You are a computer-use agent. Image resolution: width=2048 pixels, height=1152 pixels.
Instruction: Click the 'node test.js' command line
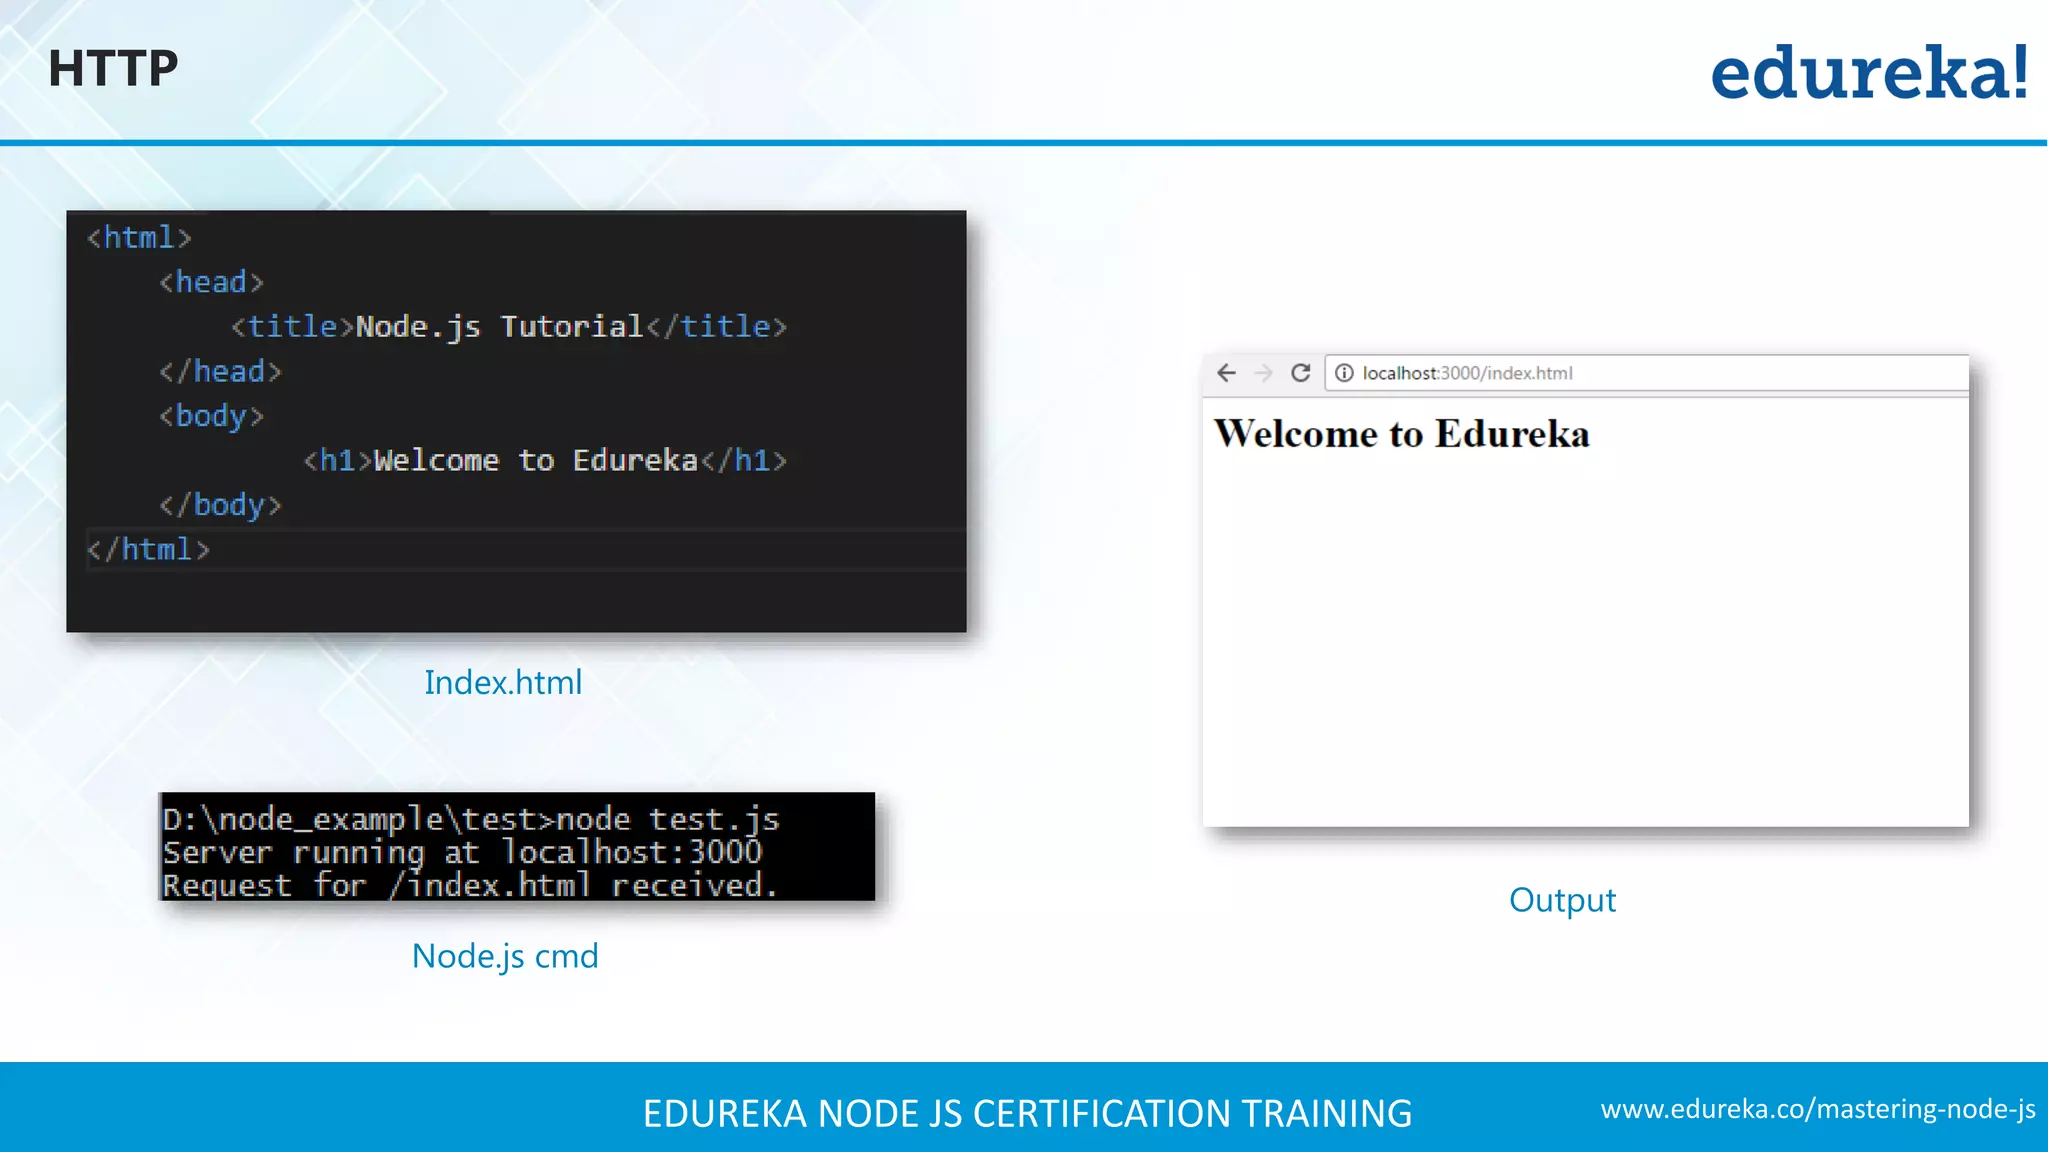(x=471, y=819)
